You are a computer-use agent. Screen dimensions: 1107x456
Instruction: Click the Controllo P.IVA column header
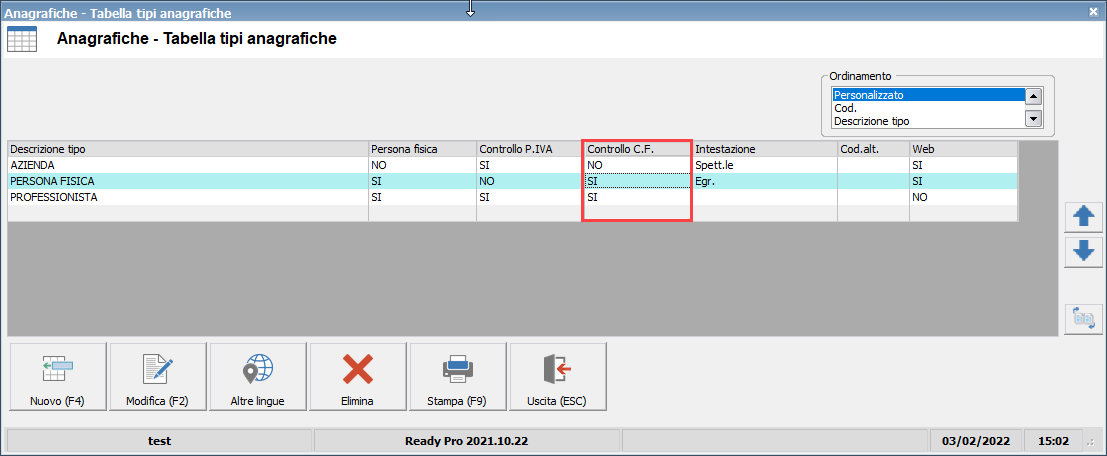coord(530,149)
